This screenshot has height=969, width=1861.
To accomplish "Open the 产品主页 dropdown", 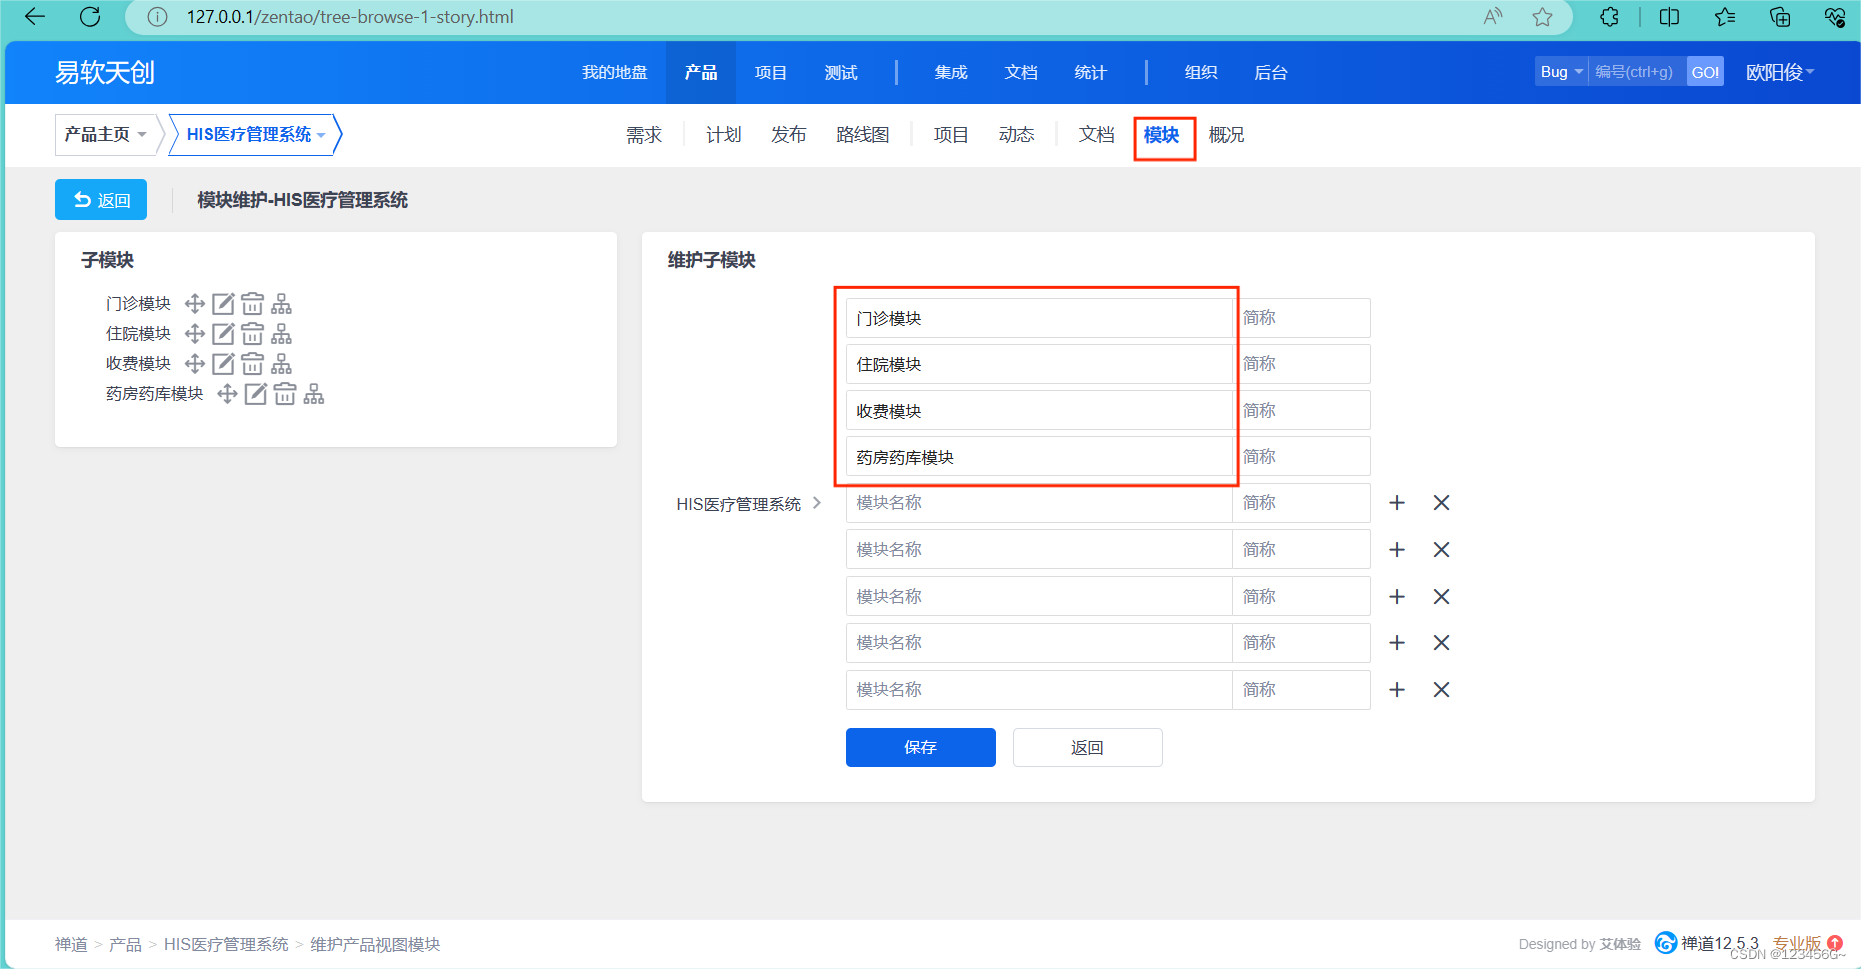I will pyautogui.click(x=105, y=134).
